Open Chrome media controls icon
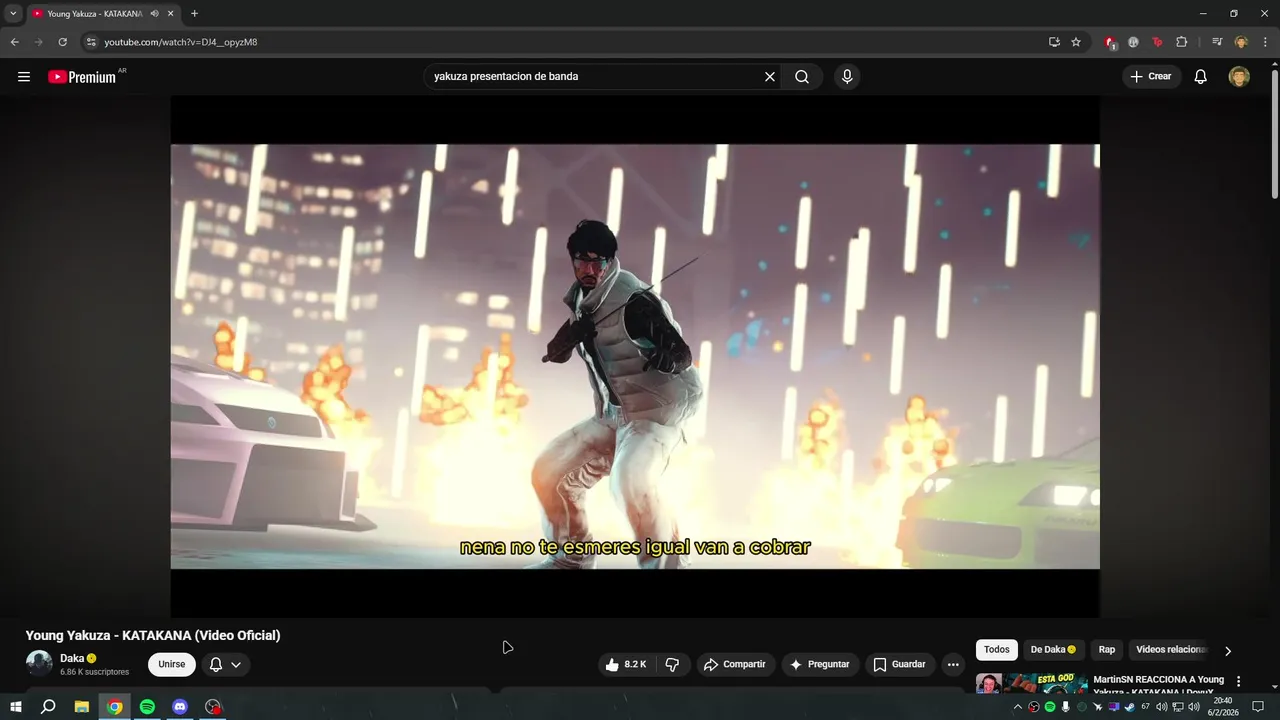 [x=1217, y=42]
